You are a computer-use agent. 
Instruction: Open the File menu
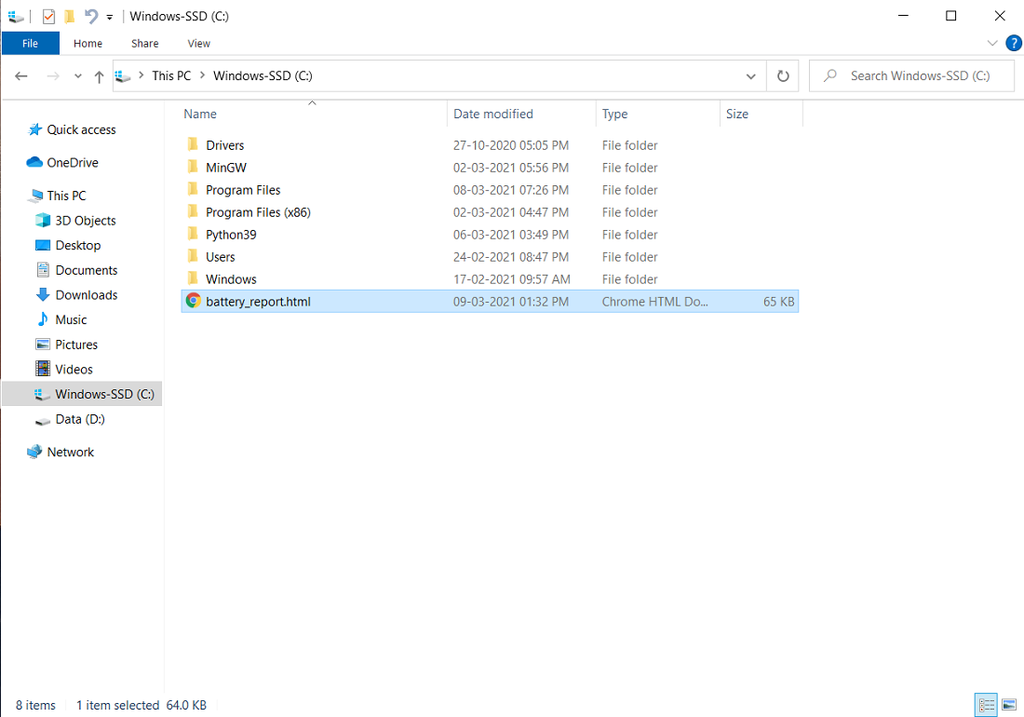[30, 43]
